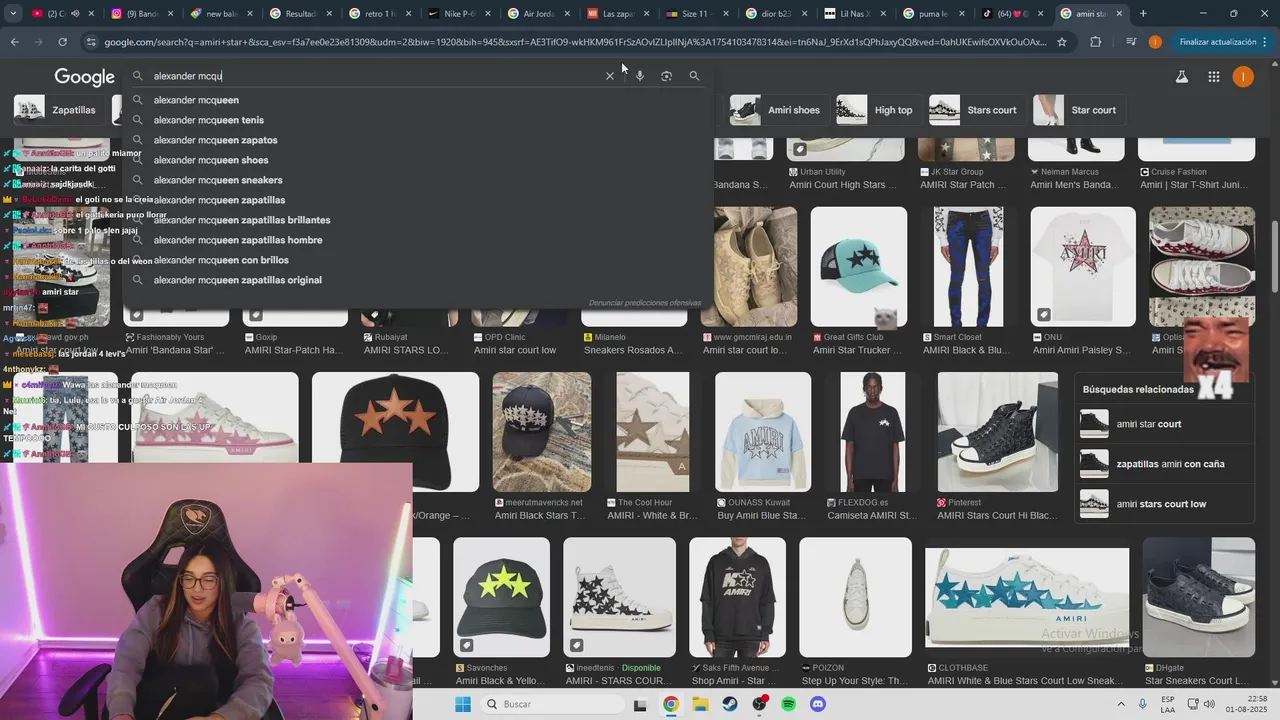Open black cap with orange stars image

pos(395,432)
